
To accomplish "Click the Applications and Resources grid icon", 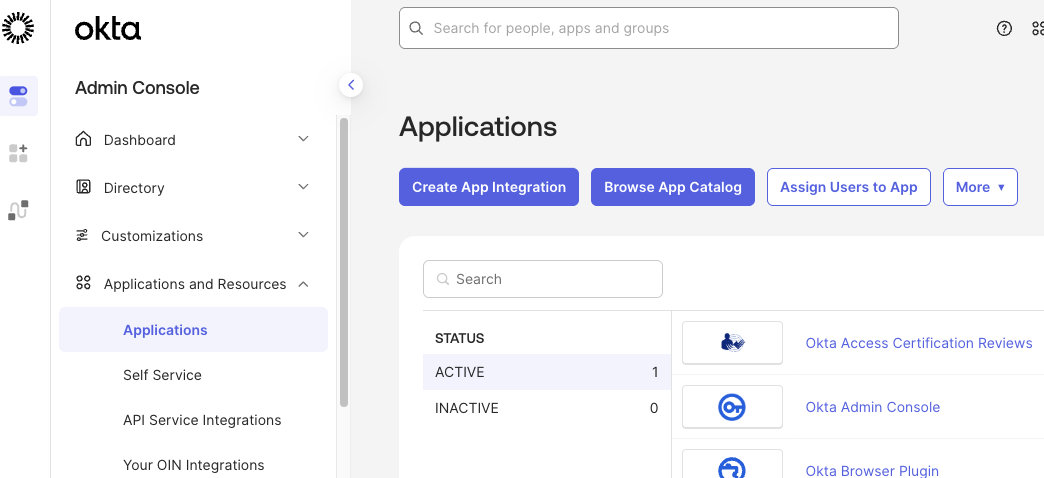I will (83, 283).
